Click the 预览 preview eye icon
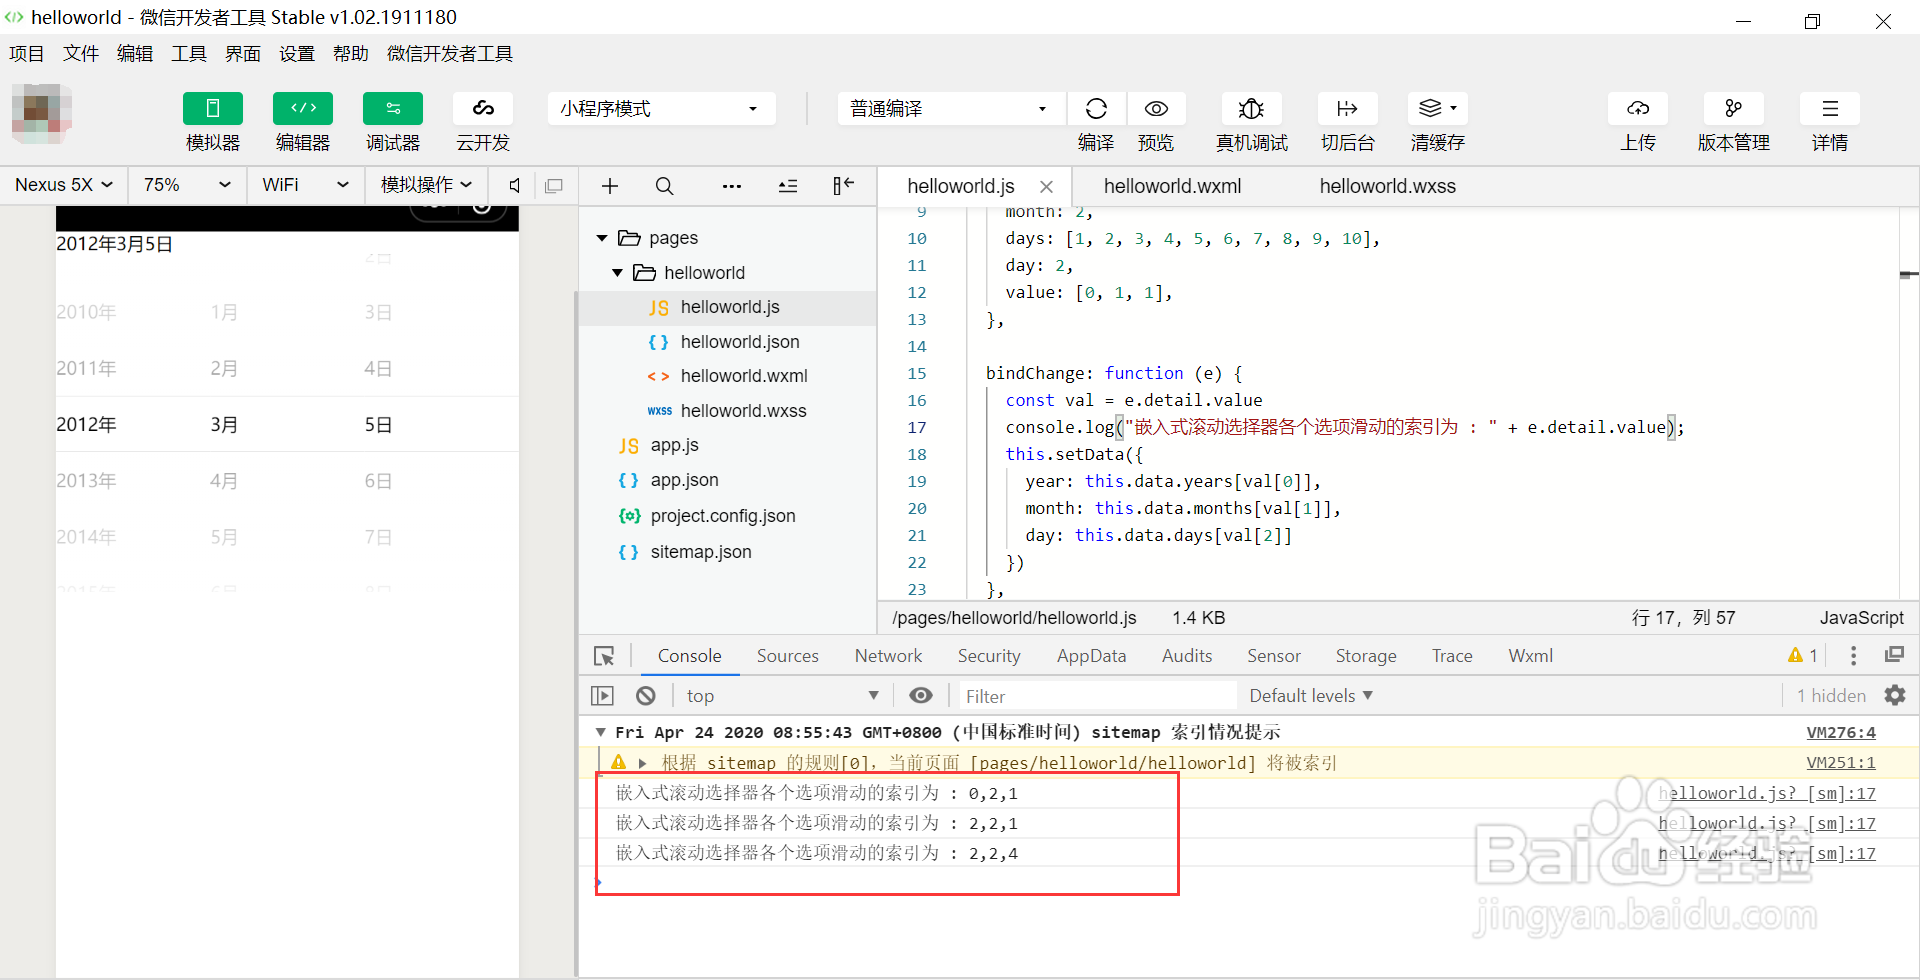 pos(1156,108)
